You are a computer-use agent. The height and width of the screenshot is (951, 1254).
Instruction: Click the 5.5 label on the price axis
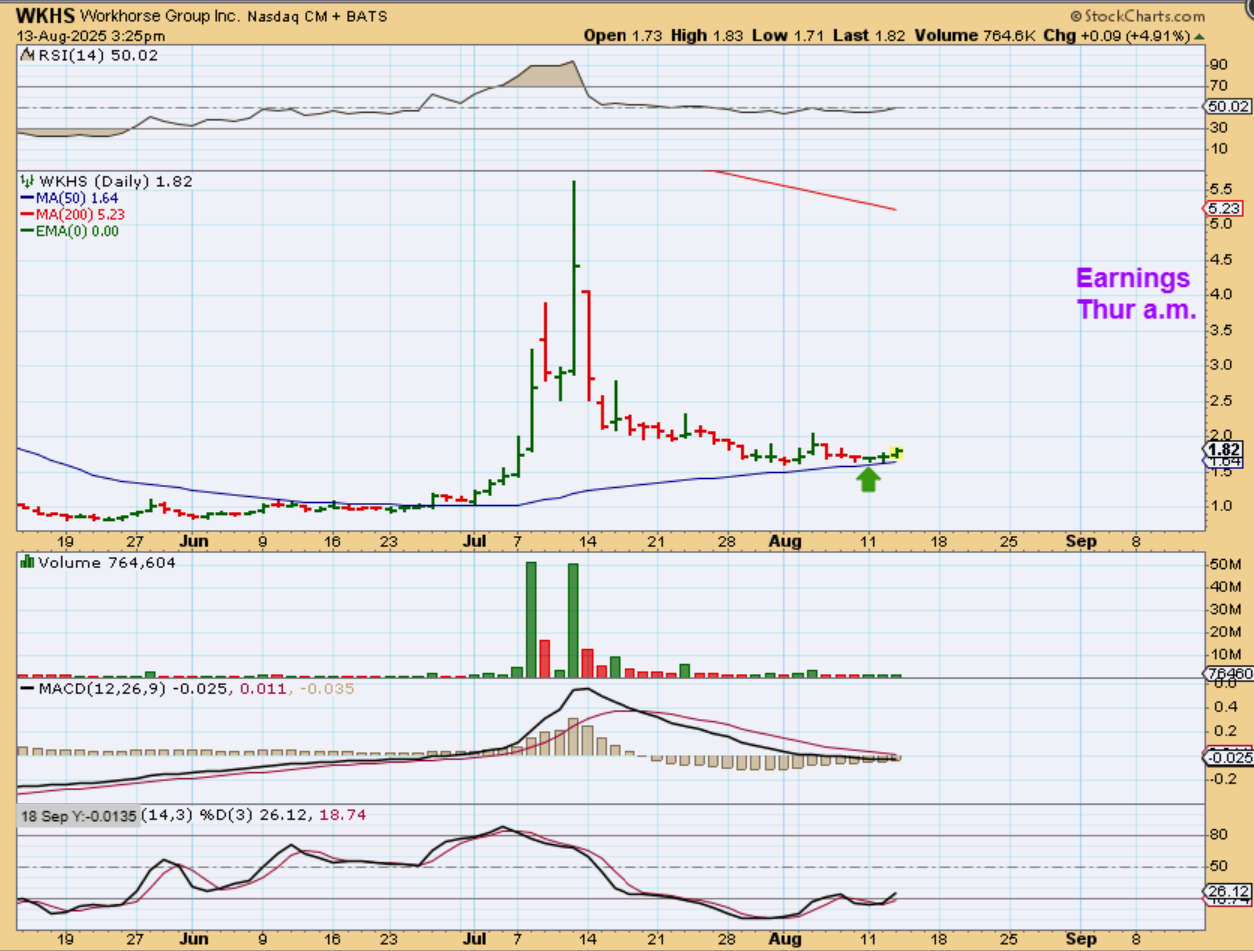click(x=1220, y=189)
